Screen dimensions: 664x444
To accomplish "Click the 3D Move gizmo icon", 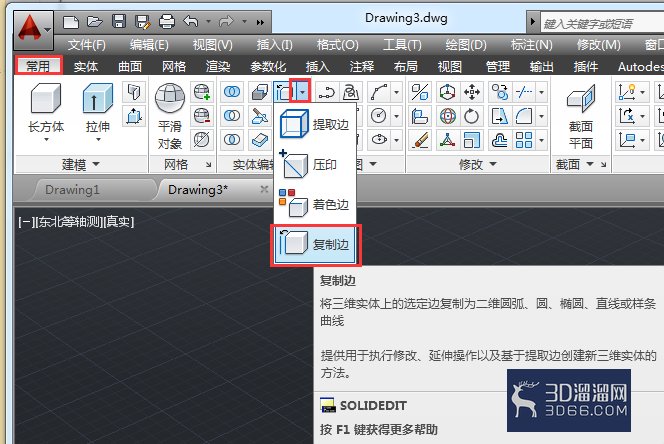I will point(447,92).
